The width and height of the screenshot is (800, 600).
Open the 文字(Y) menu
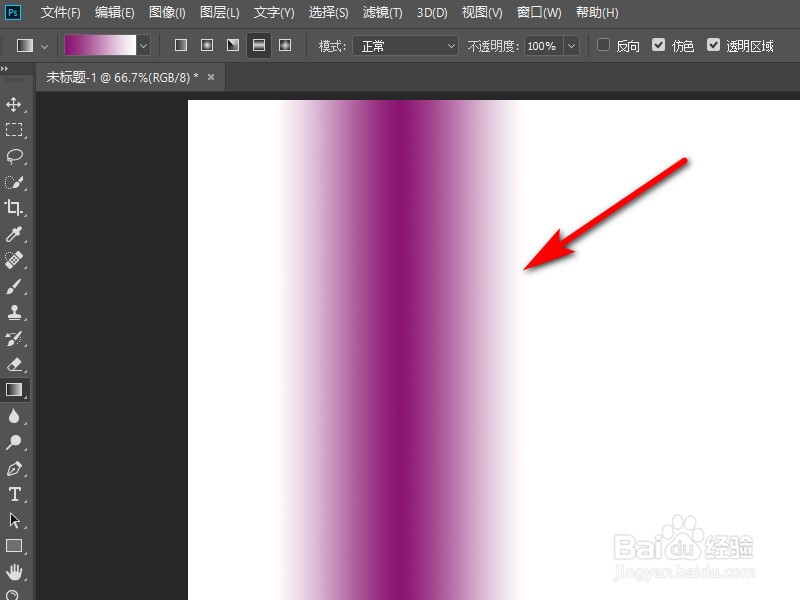274,12
